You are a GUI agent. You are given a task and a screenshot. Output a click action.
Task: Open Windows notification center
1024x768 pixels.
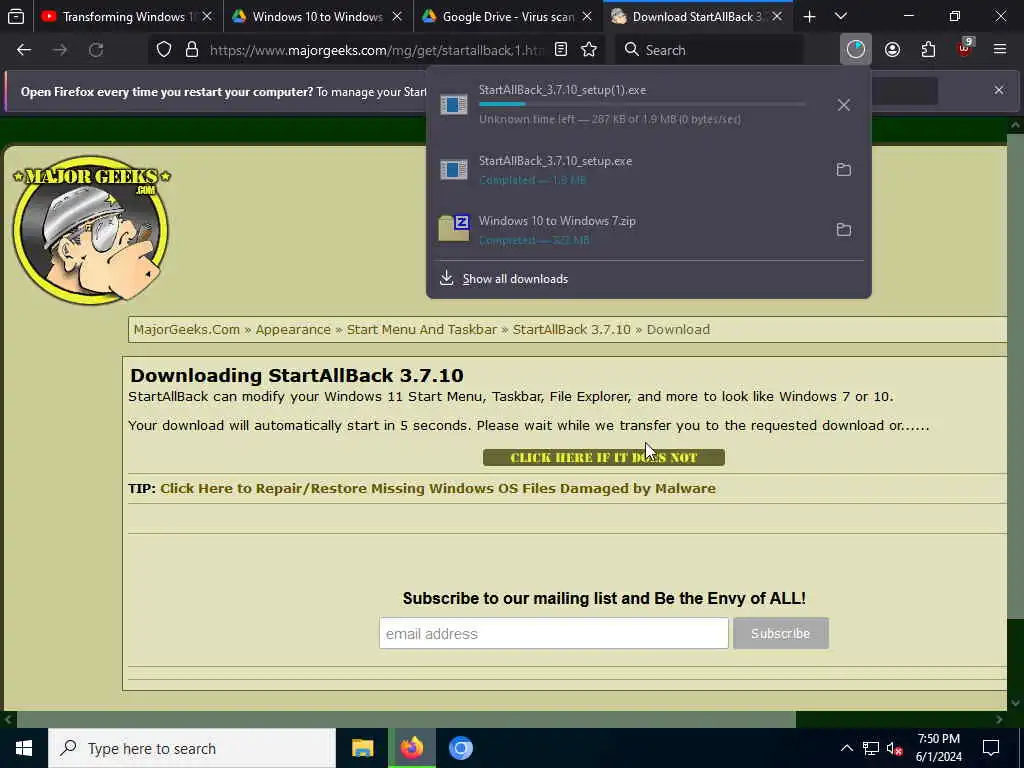(x=991, y=748)
